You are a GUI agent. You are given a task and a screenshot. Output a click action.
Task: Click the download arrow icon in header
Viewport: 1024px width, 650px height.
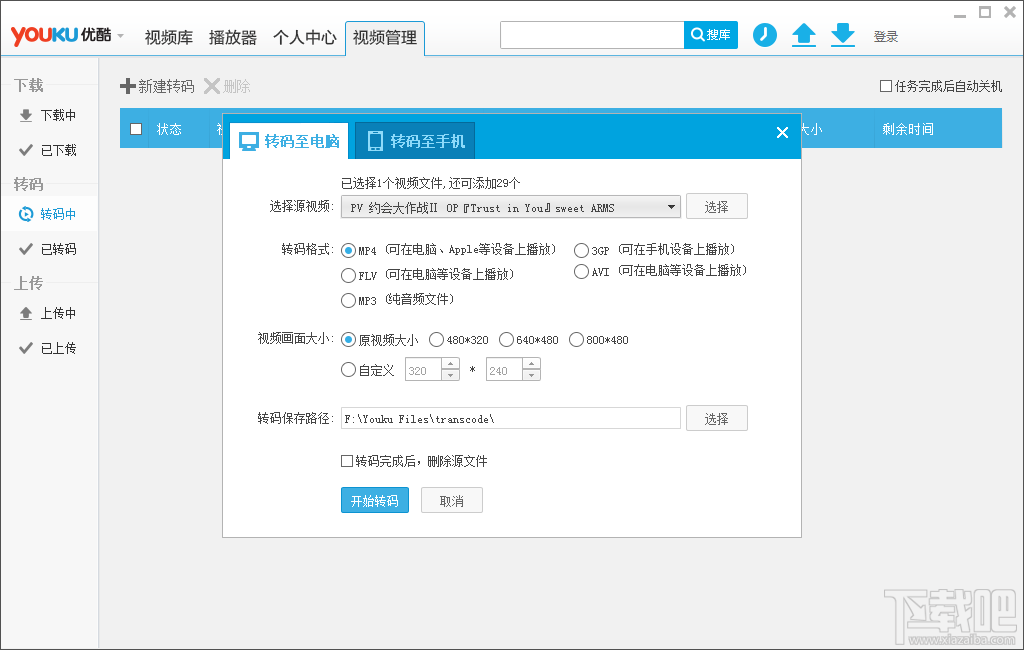pyautogui.click(x=843, y=35)
